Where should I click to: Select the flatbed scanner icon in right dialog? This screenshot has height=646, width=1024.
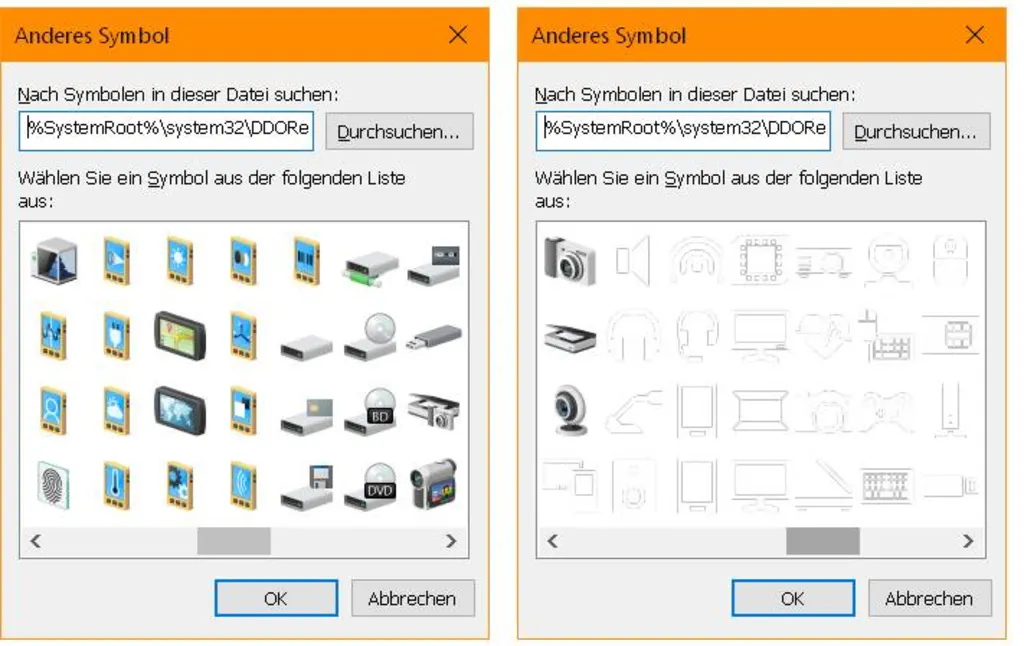pos(570,337)
